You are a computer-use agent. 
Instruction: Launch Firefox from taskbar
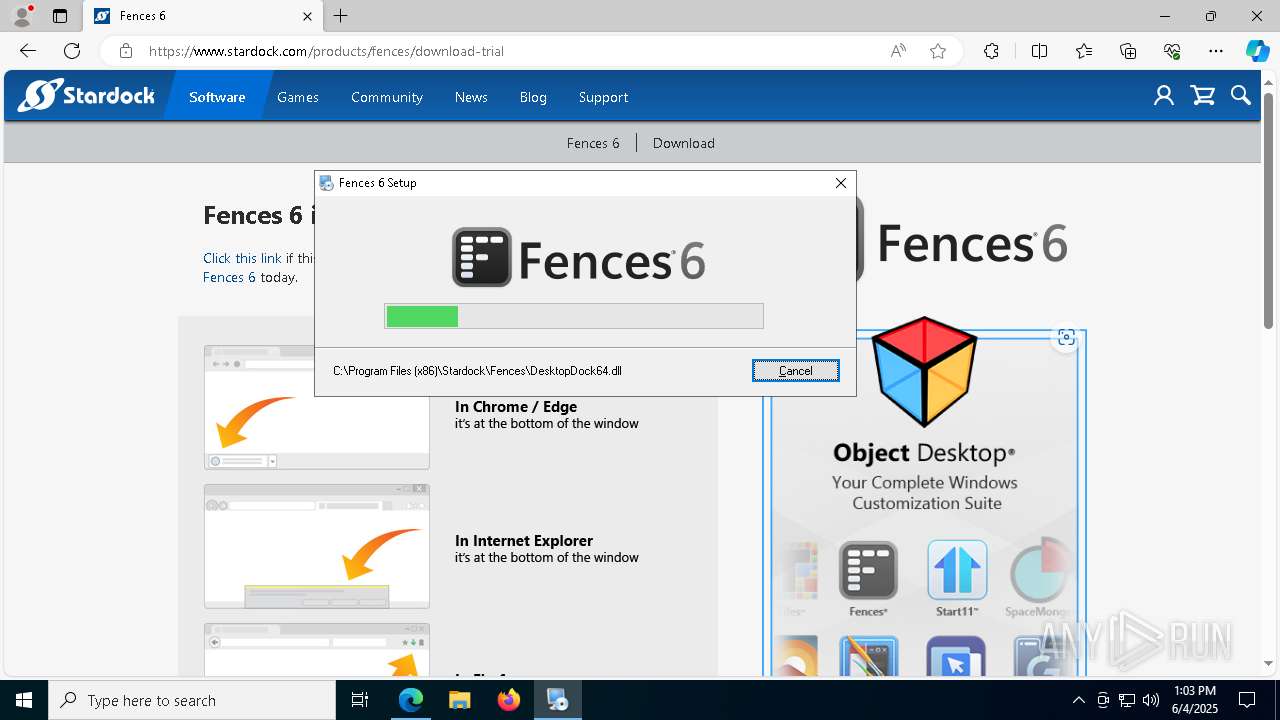(508, 700)
